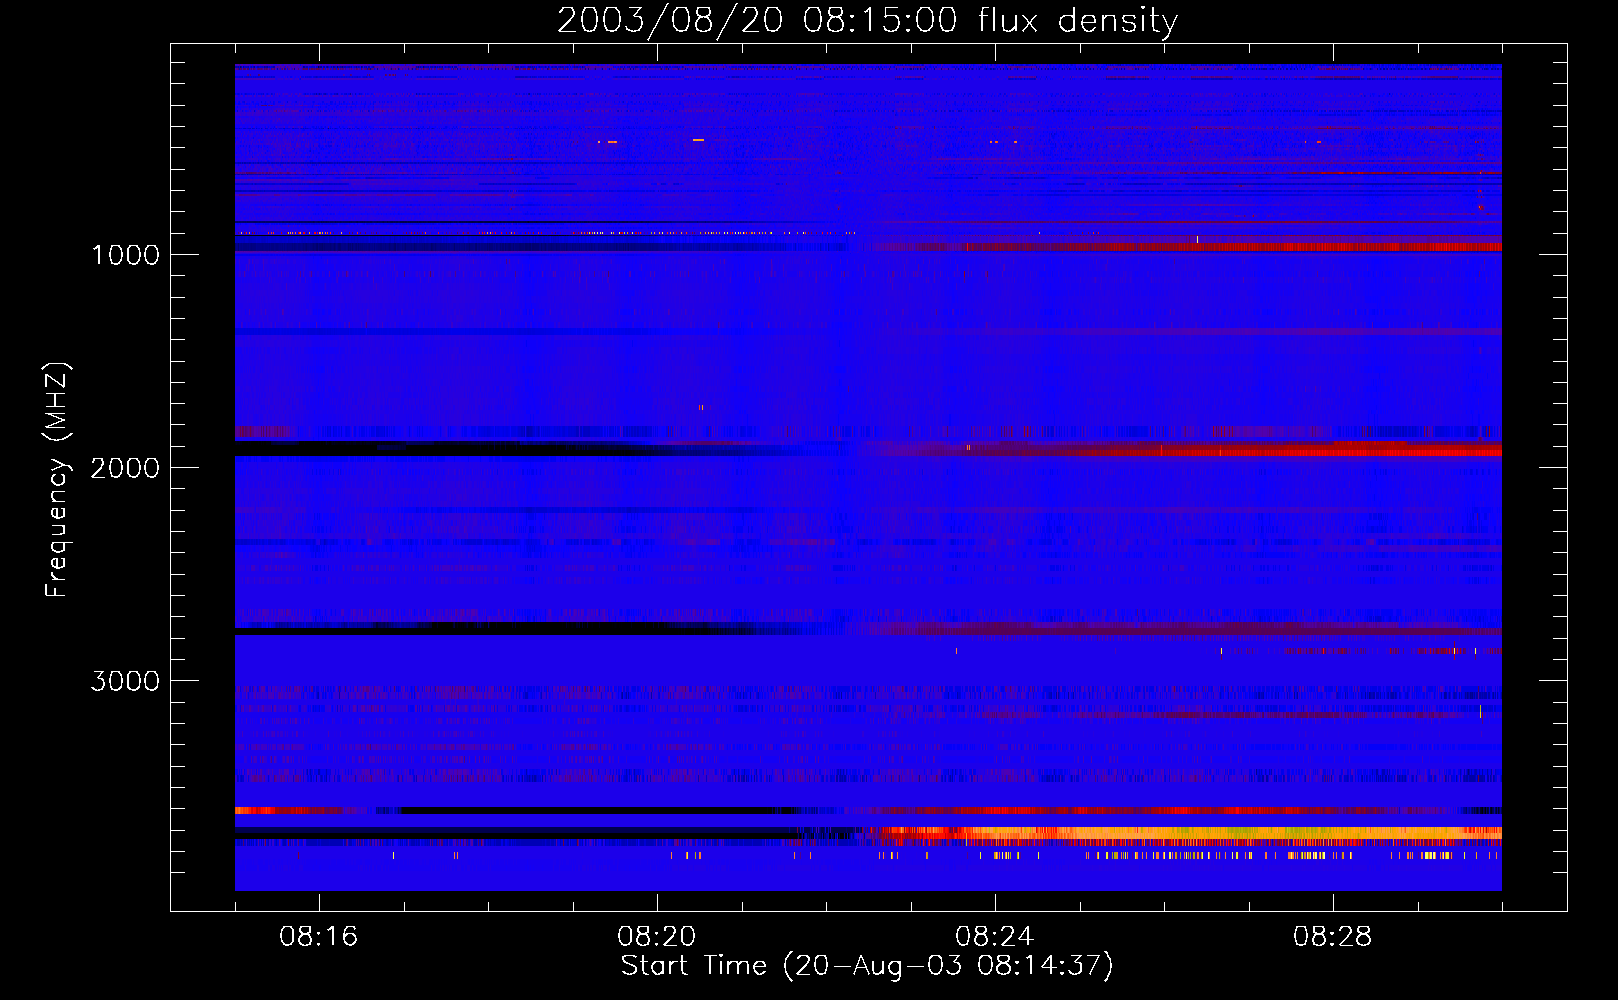This screenshot has height=1000, width=1618.
Task: Click the y-axis tick label 1000
Action: click(x=126, y=255)
